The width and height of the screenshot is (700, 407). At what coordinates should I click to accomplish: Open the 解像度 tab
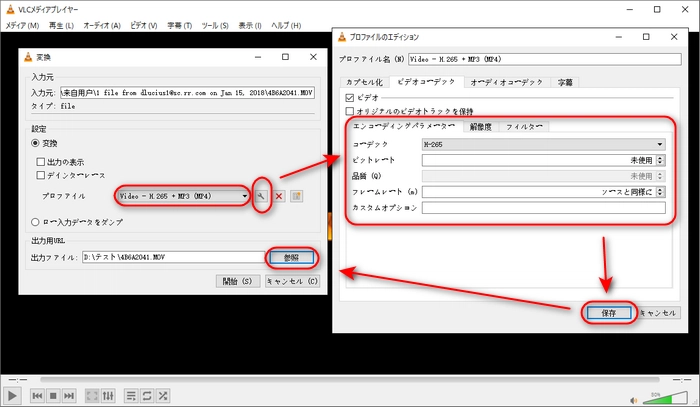[x=481, y=127]
